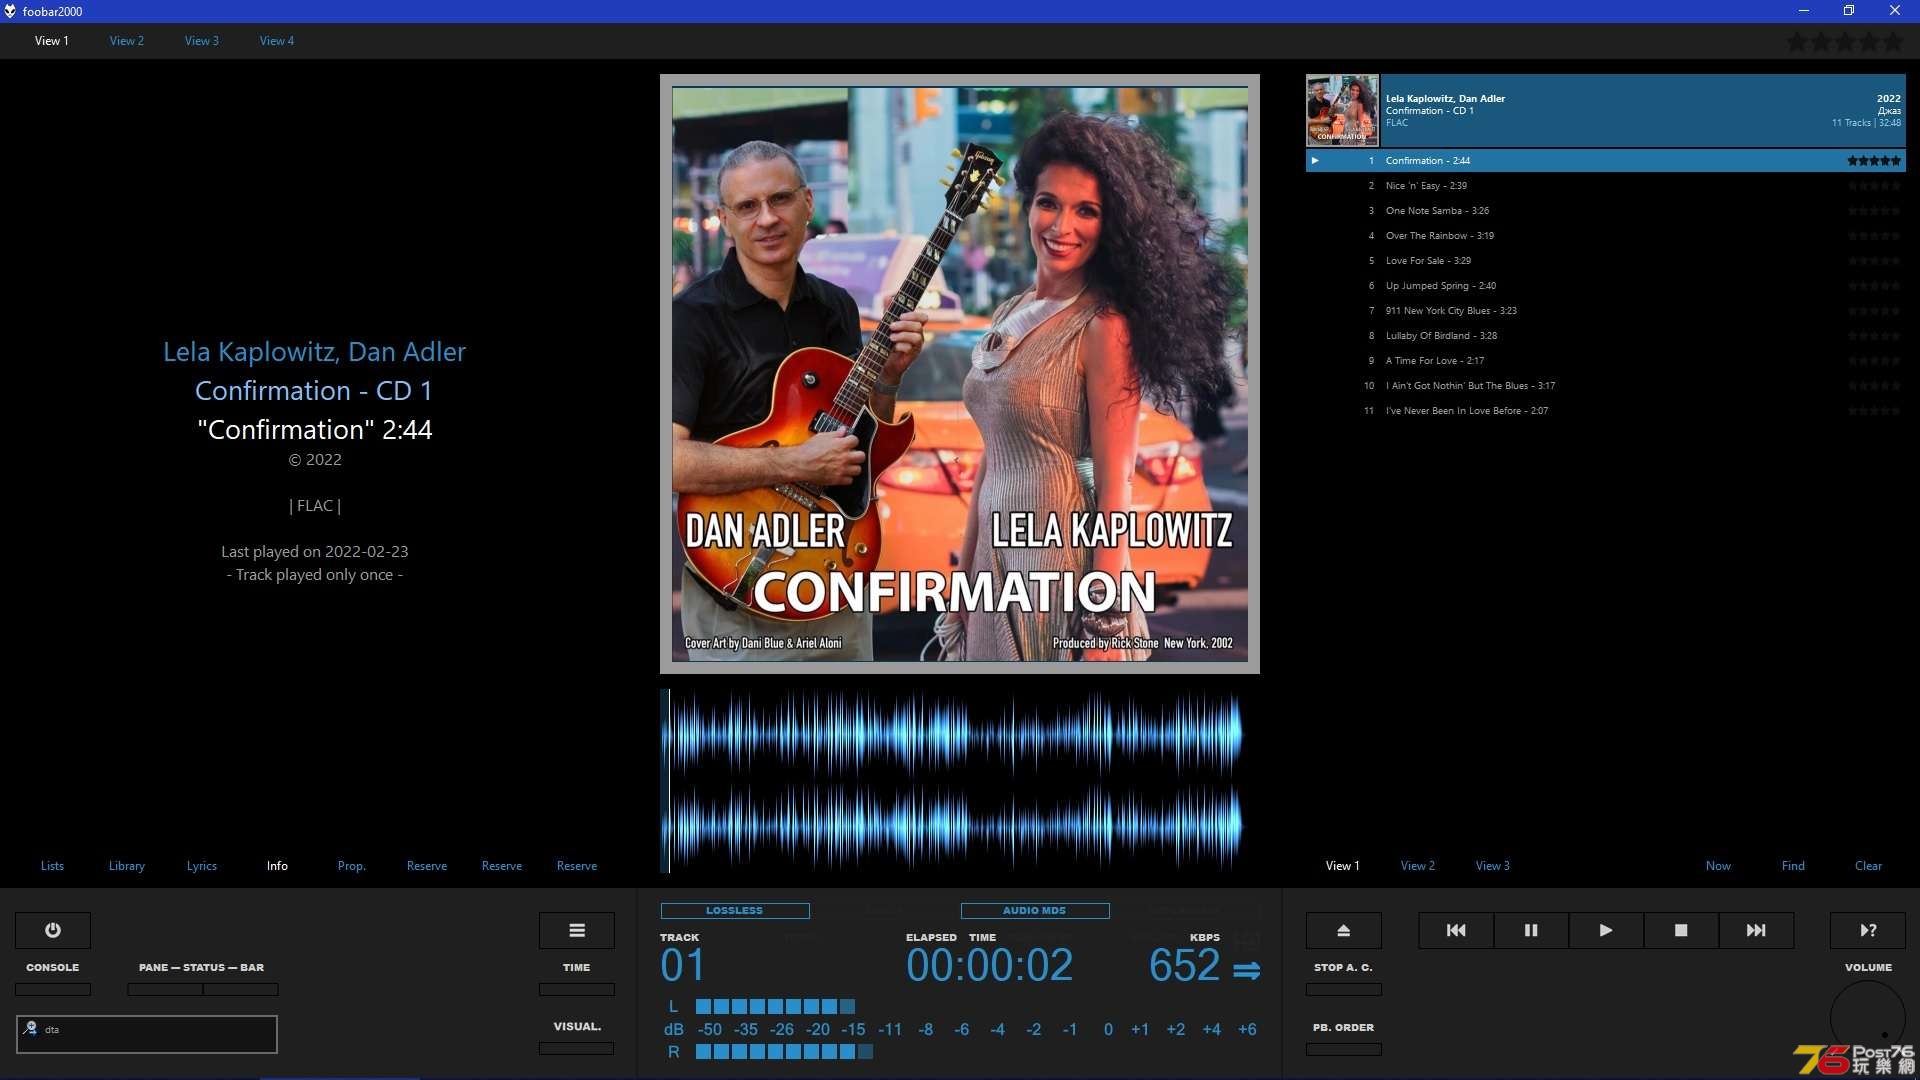Open the Library tab
Viewport: 1920px width, 1080px height.
tap(127, 866)
